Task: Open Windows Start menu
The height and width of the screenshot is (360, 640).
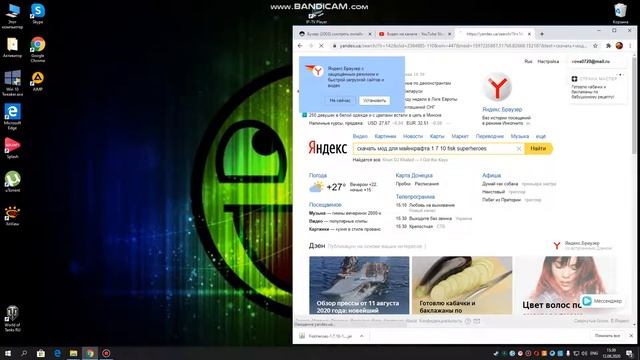Action: click(7, 353)
